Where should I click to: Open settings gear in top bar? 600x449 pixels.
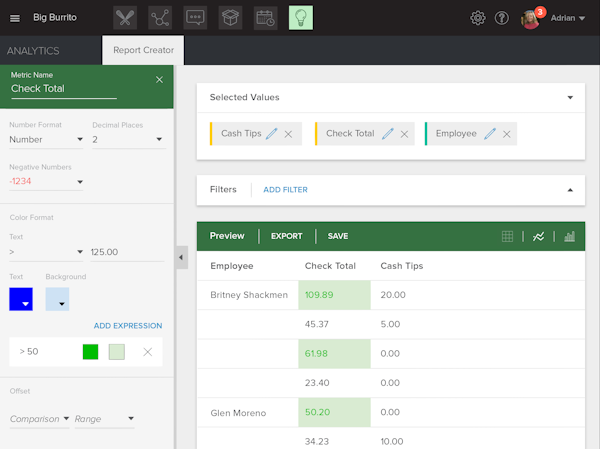478,18
